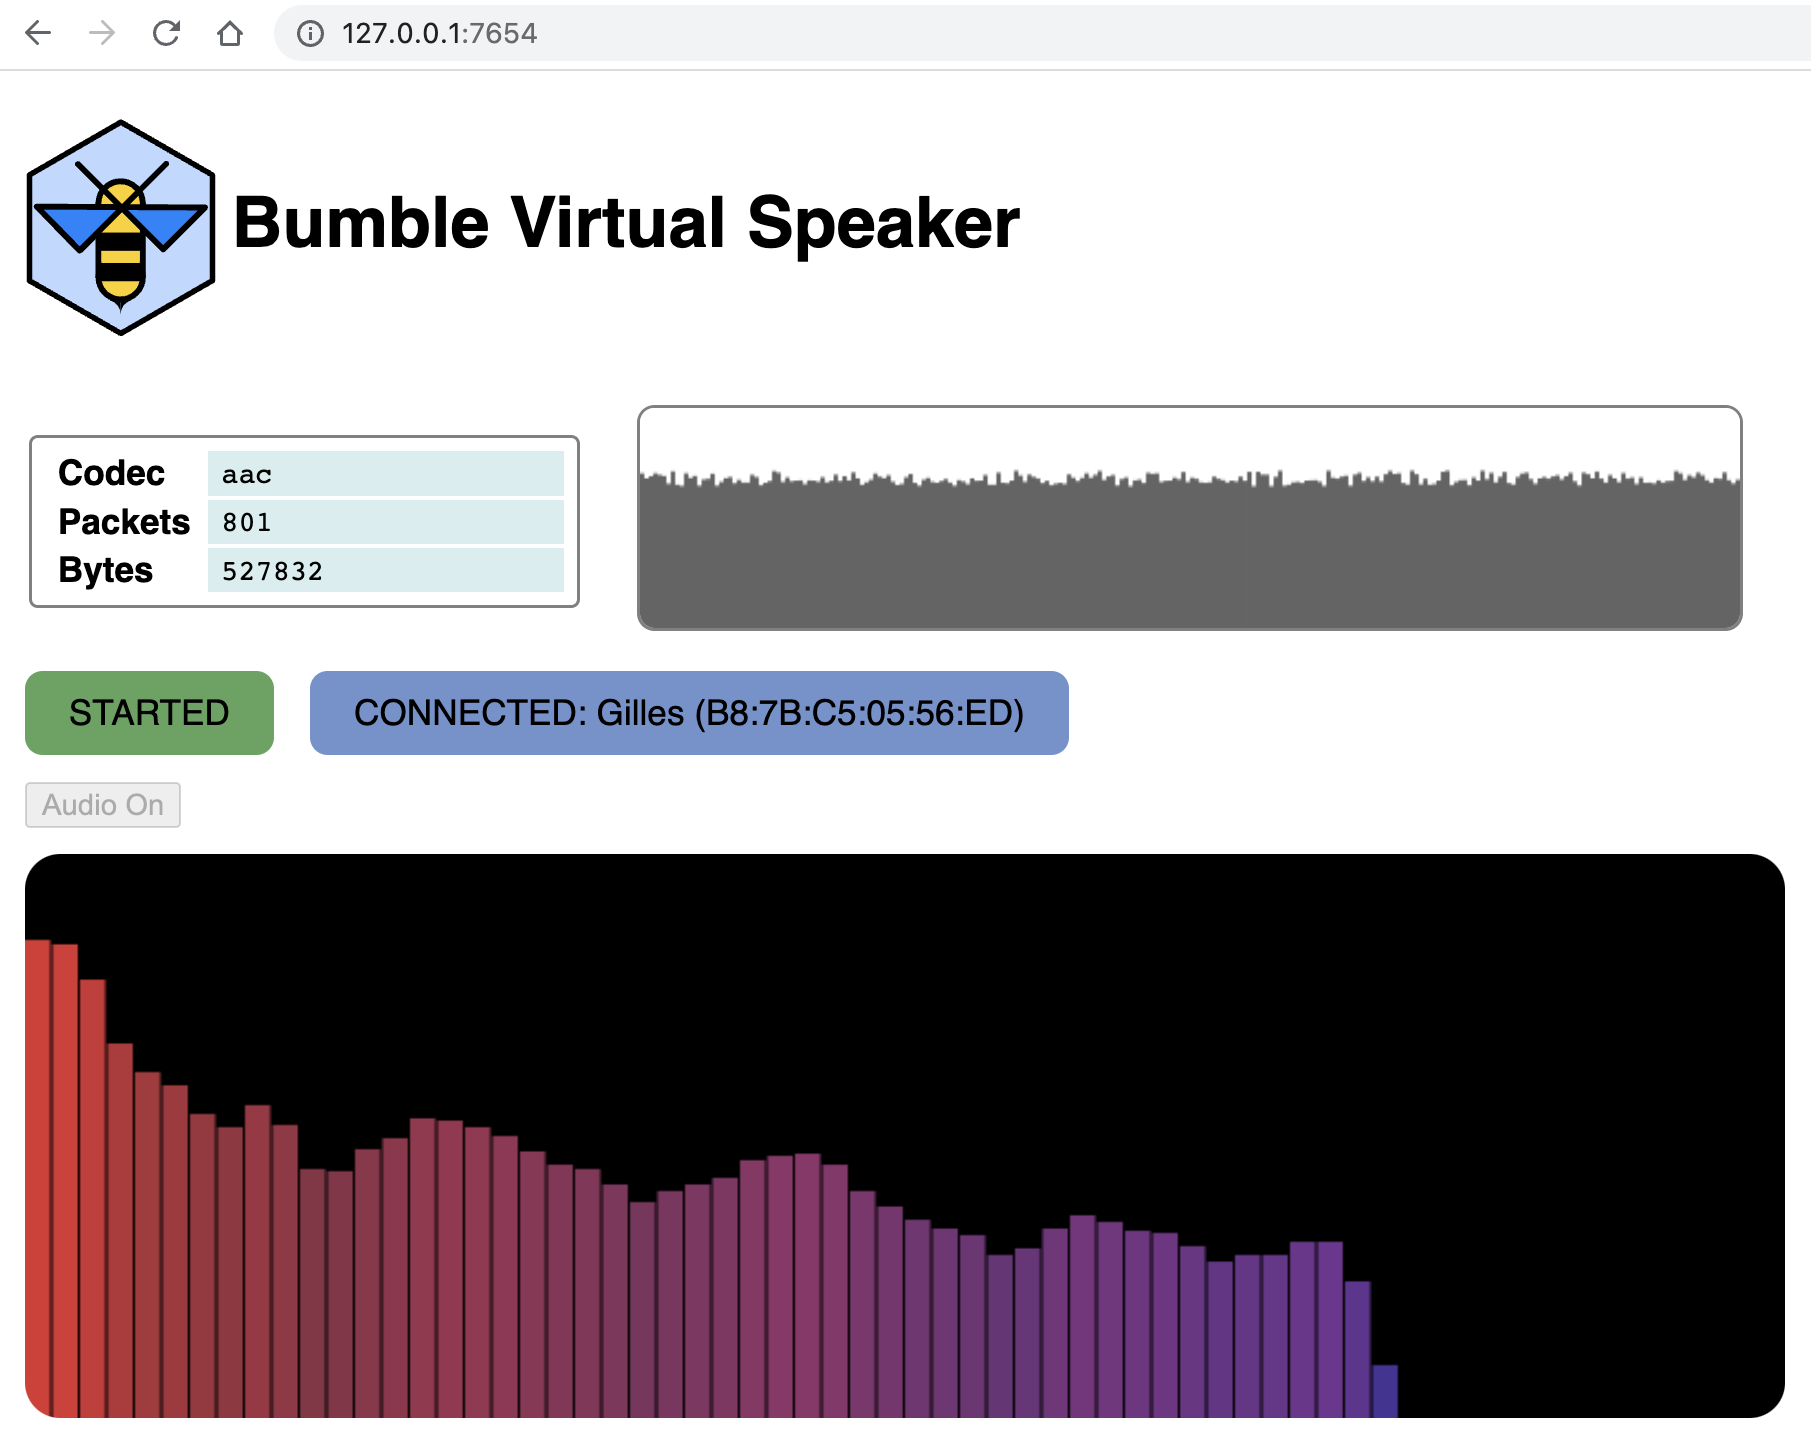Click the Codec label text
The width and height of the screenshot is (1811, 1449).
click(x=111, y=473)
